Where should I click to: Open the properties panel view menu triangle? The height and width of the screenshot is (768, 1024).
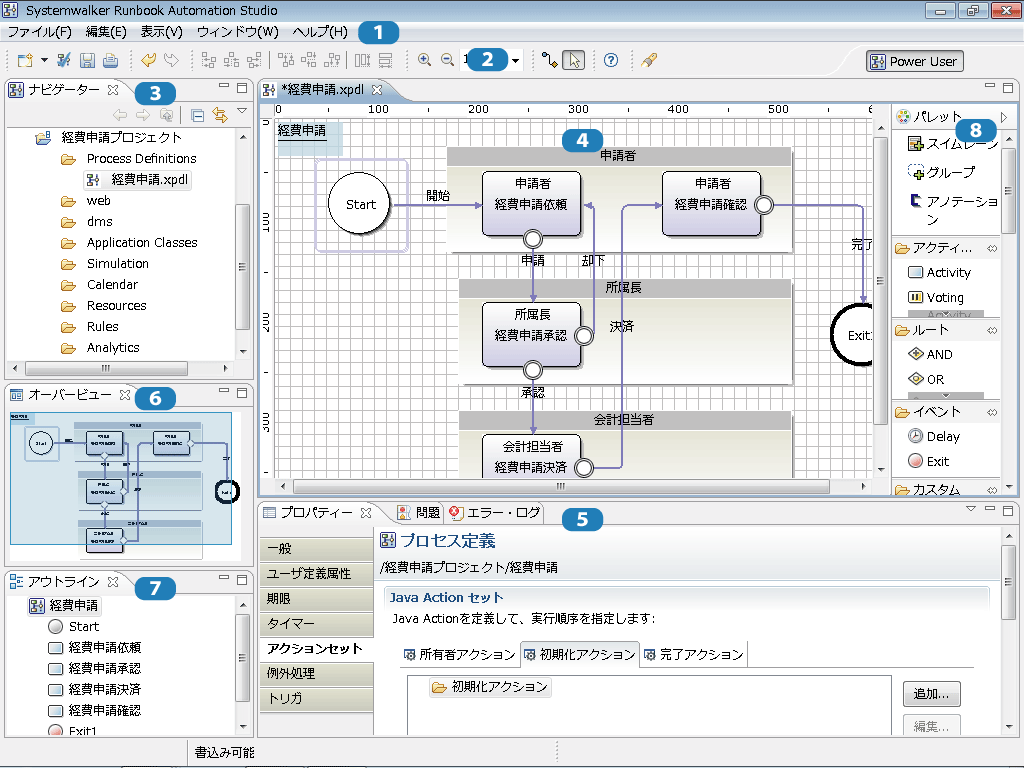(x=971, y=509)
